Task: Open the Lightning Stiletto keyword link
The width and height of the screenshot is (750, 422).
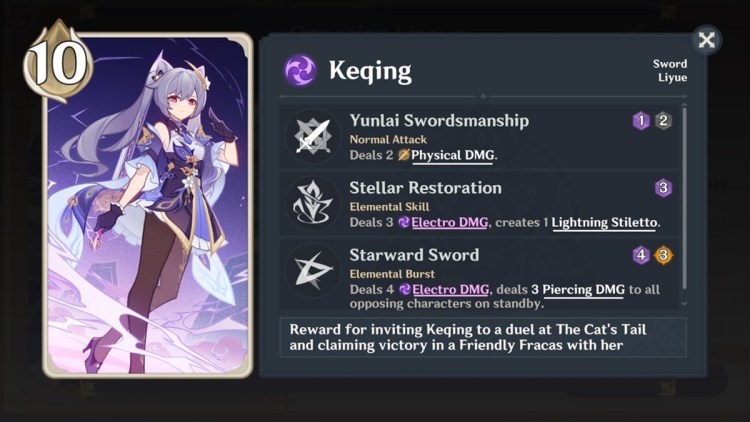Action: point(604,223)
